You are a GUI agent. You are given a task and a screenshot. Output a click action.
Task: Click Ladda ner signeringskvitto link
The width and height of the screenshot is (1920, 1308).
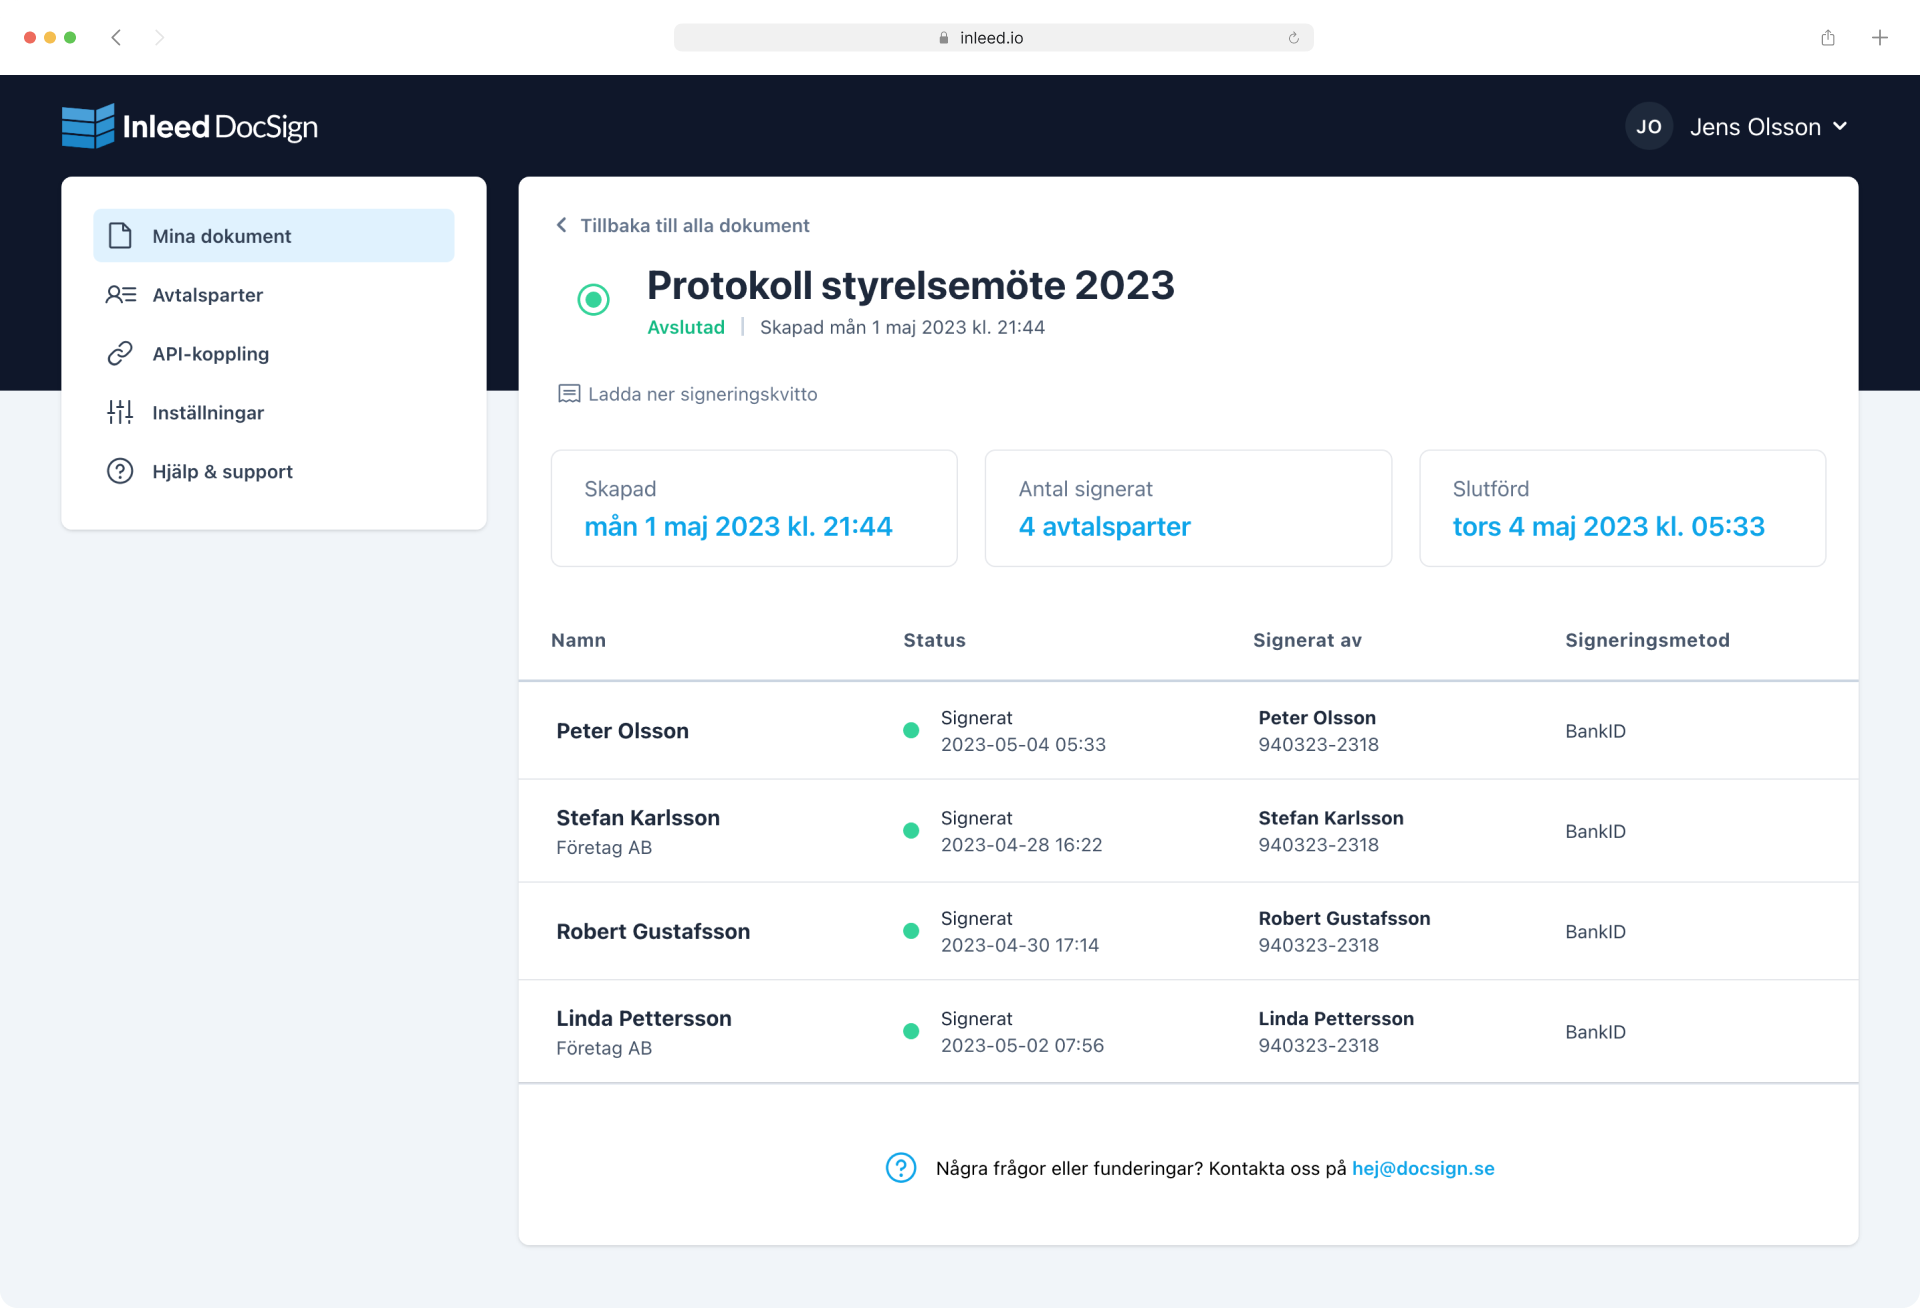(x=702, y=394)
